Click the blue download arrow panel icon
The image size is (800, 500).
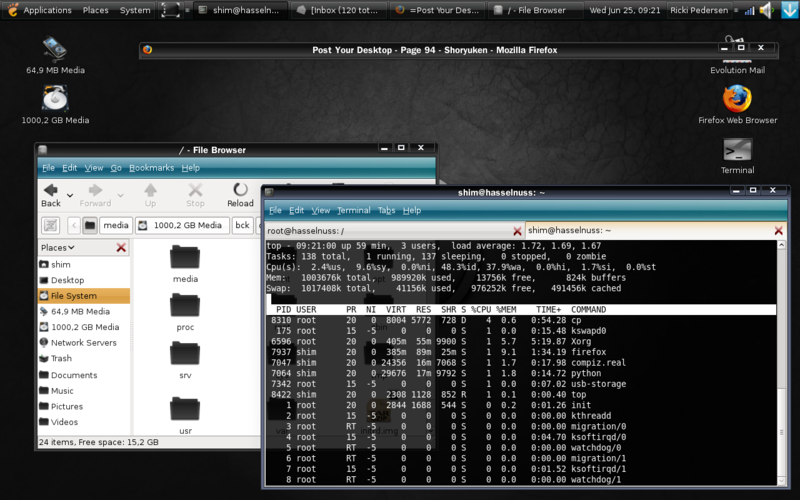coord(790,10)
